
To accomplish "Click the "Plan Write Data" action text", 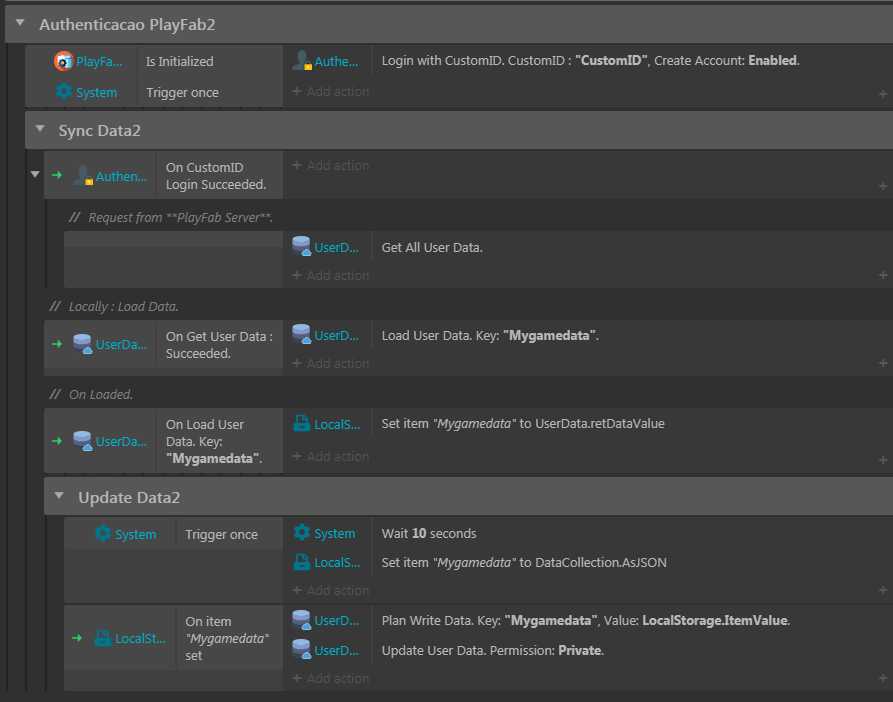I will click(585, 621).
